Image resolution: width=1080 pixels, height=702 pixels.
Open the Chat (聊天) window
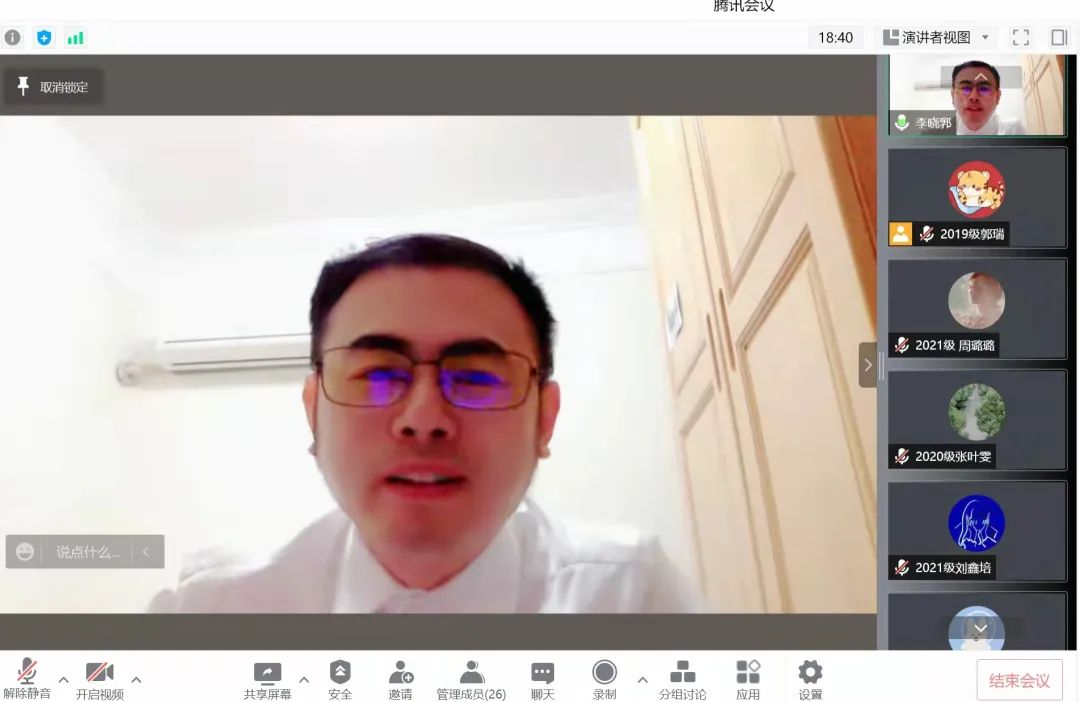tap(542, 680)
